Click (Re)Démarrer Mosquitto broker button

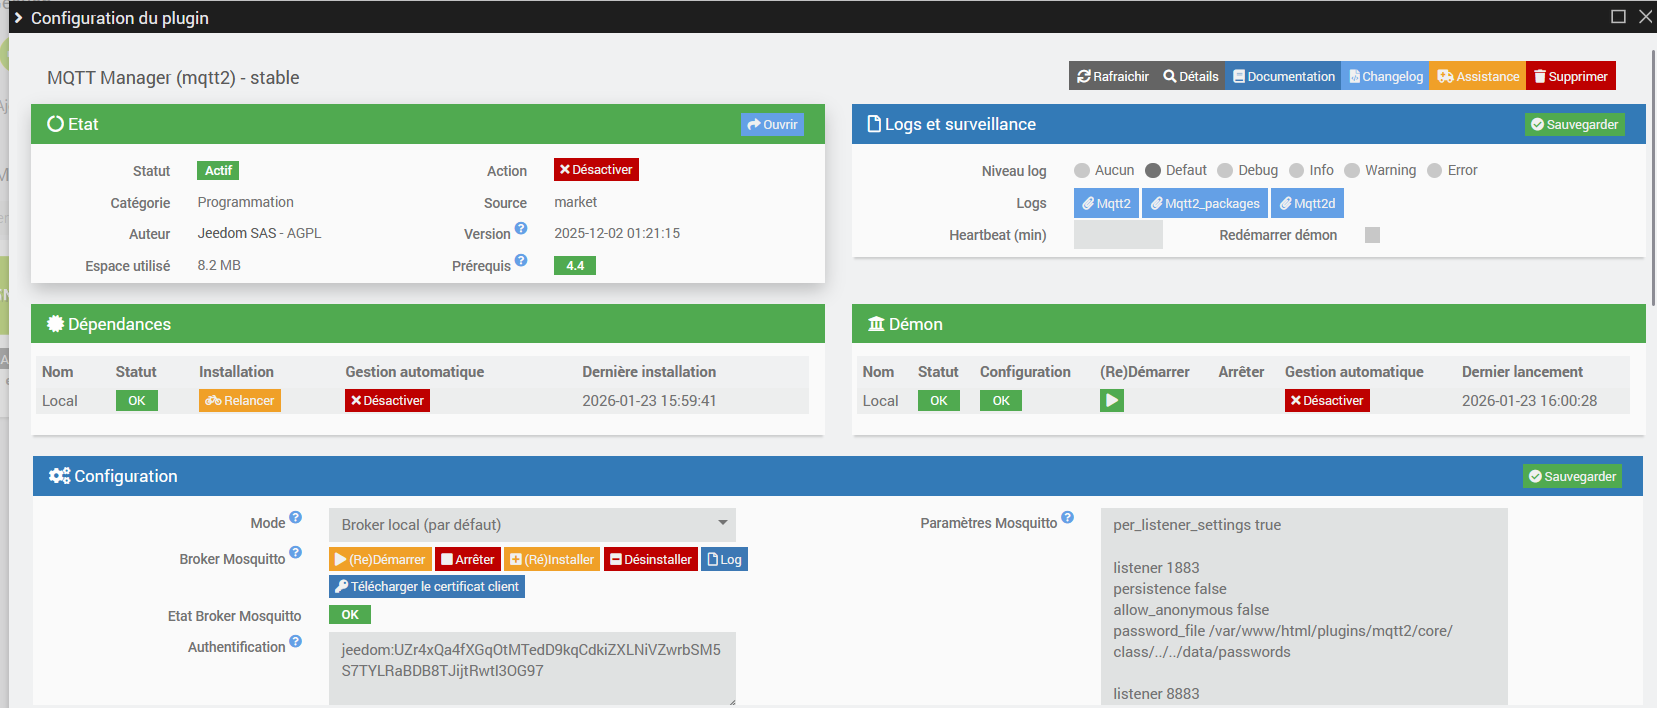click(380, 559)
